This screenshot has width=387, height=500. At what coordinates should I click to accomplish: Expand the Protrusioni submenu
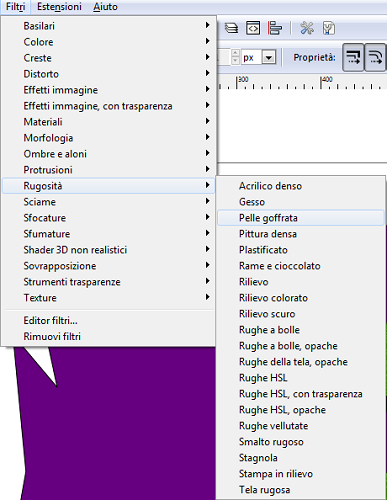[x=109, y=170]
